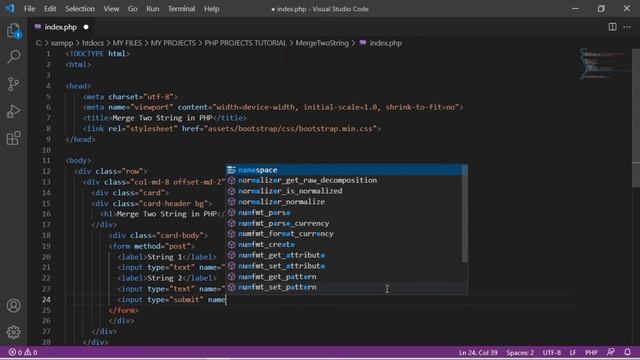Image resolution: width=640 pixels, height=360 pixels.
Task: Choose normalizer_is_normalized suggestion
Action: tap(347, 191)
